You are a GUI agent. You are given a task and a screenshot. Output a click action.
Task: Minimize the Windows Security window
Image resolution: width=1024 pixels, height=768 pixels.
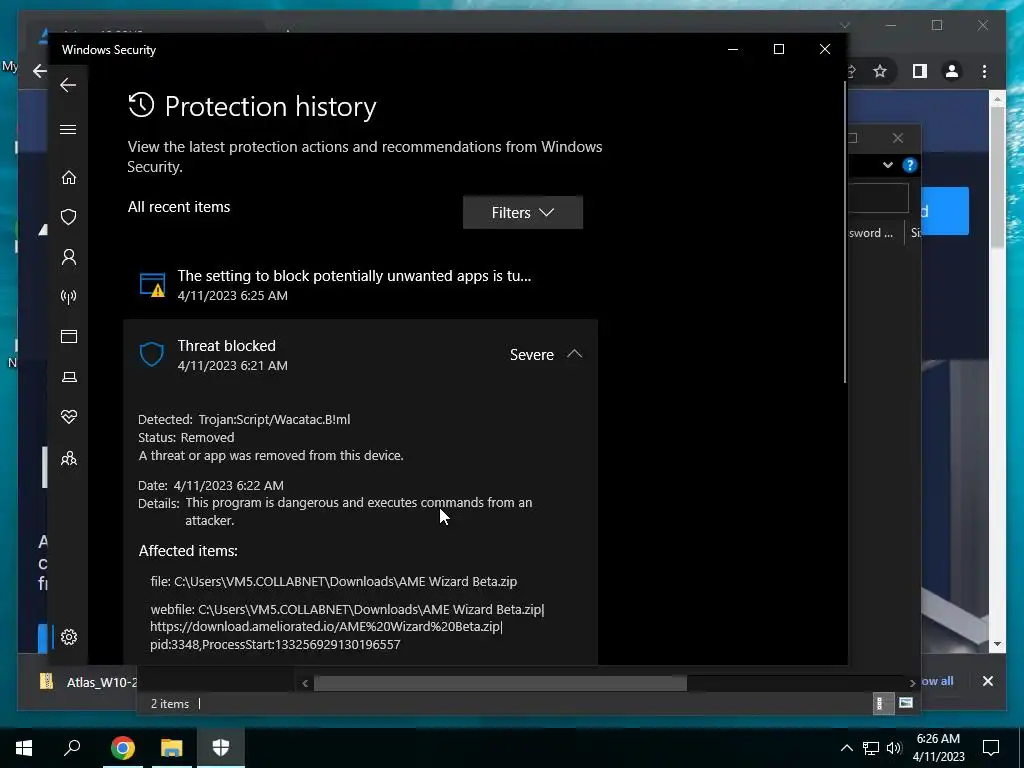point(733,49)
